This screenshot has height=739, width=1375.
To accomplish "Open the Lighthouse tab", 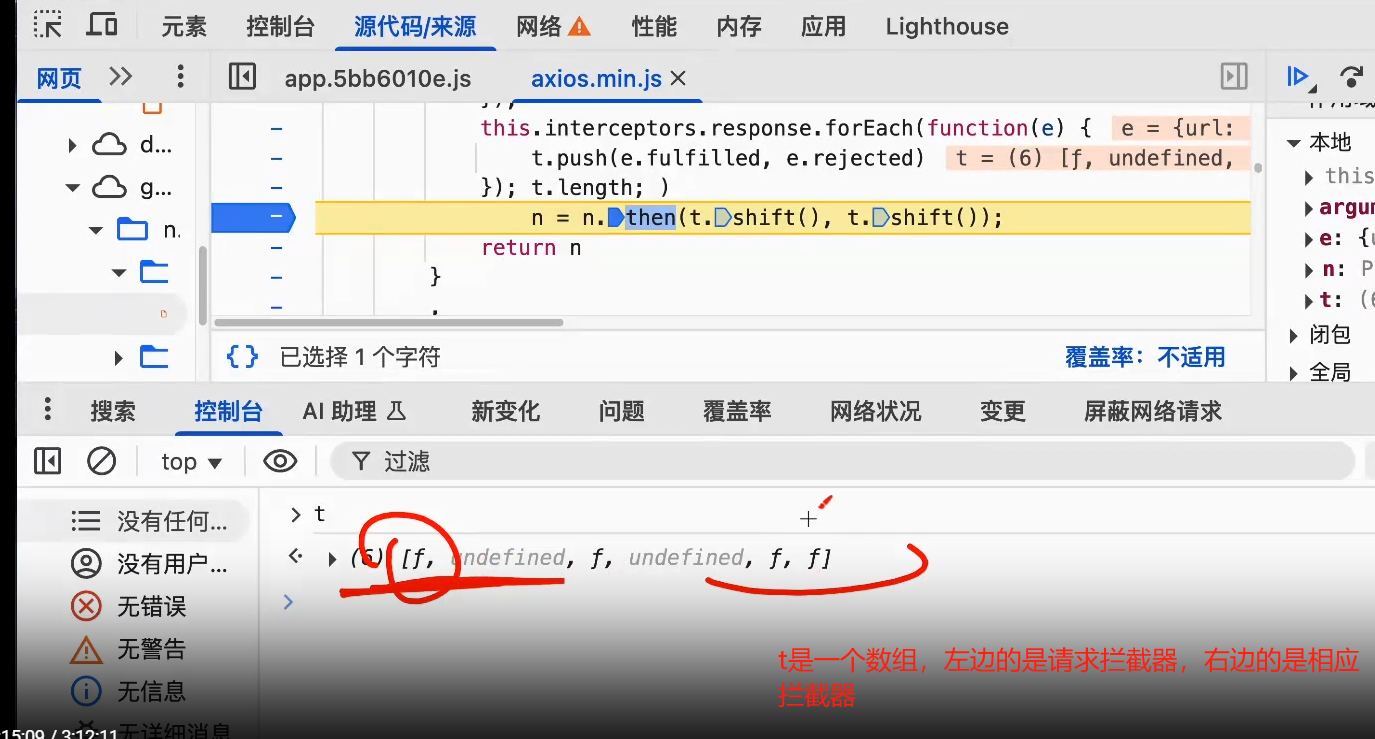I will [947, 26].
